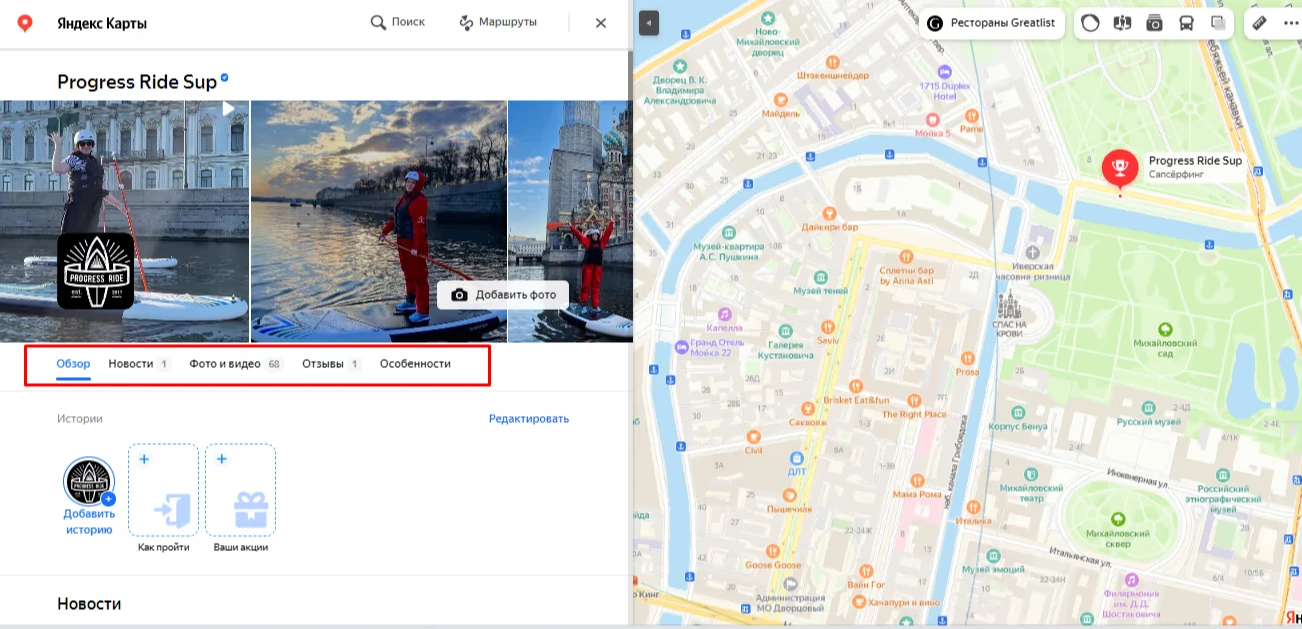Toggle public transport bus layer

[x=1186, y=23]
